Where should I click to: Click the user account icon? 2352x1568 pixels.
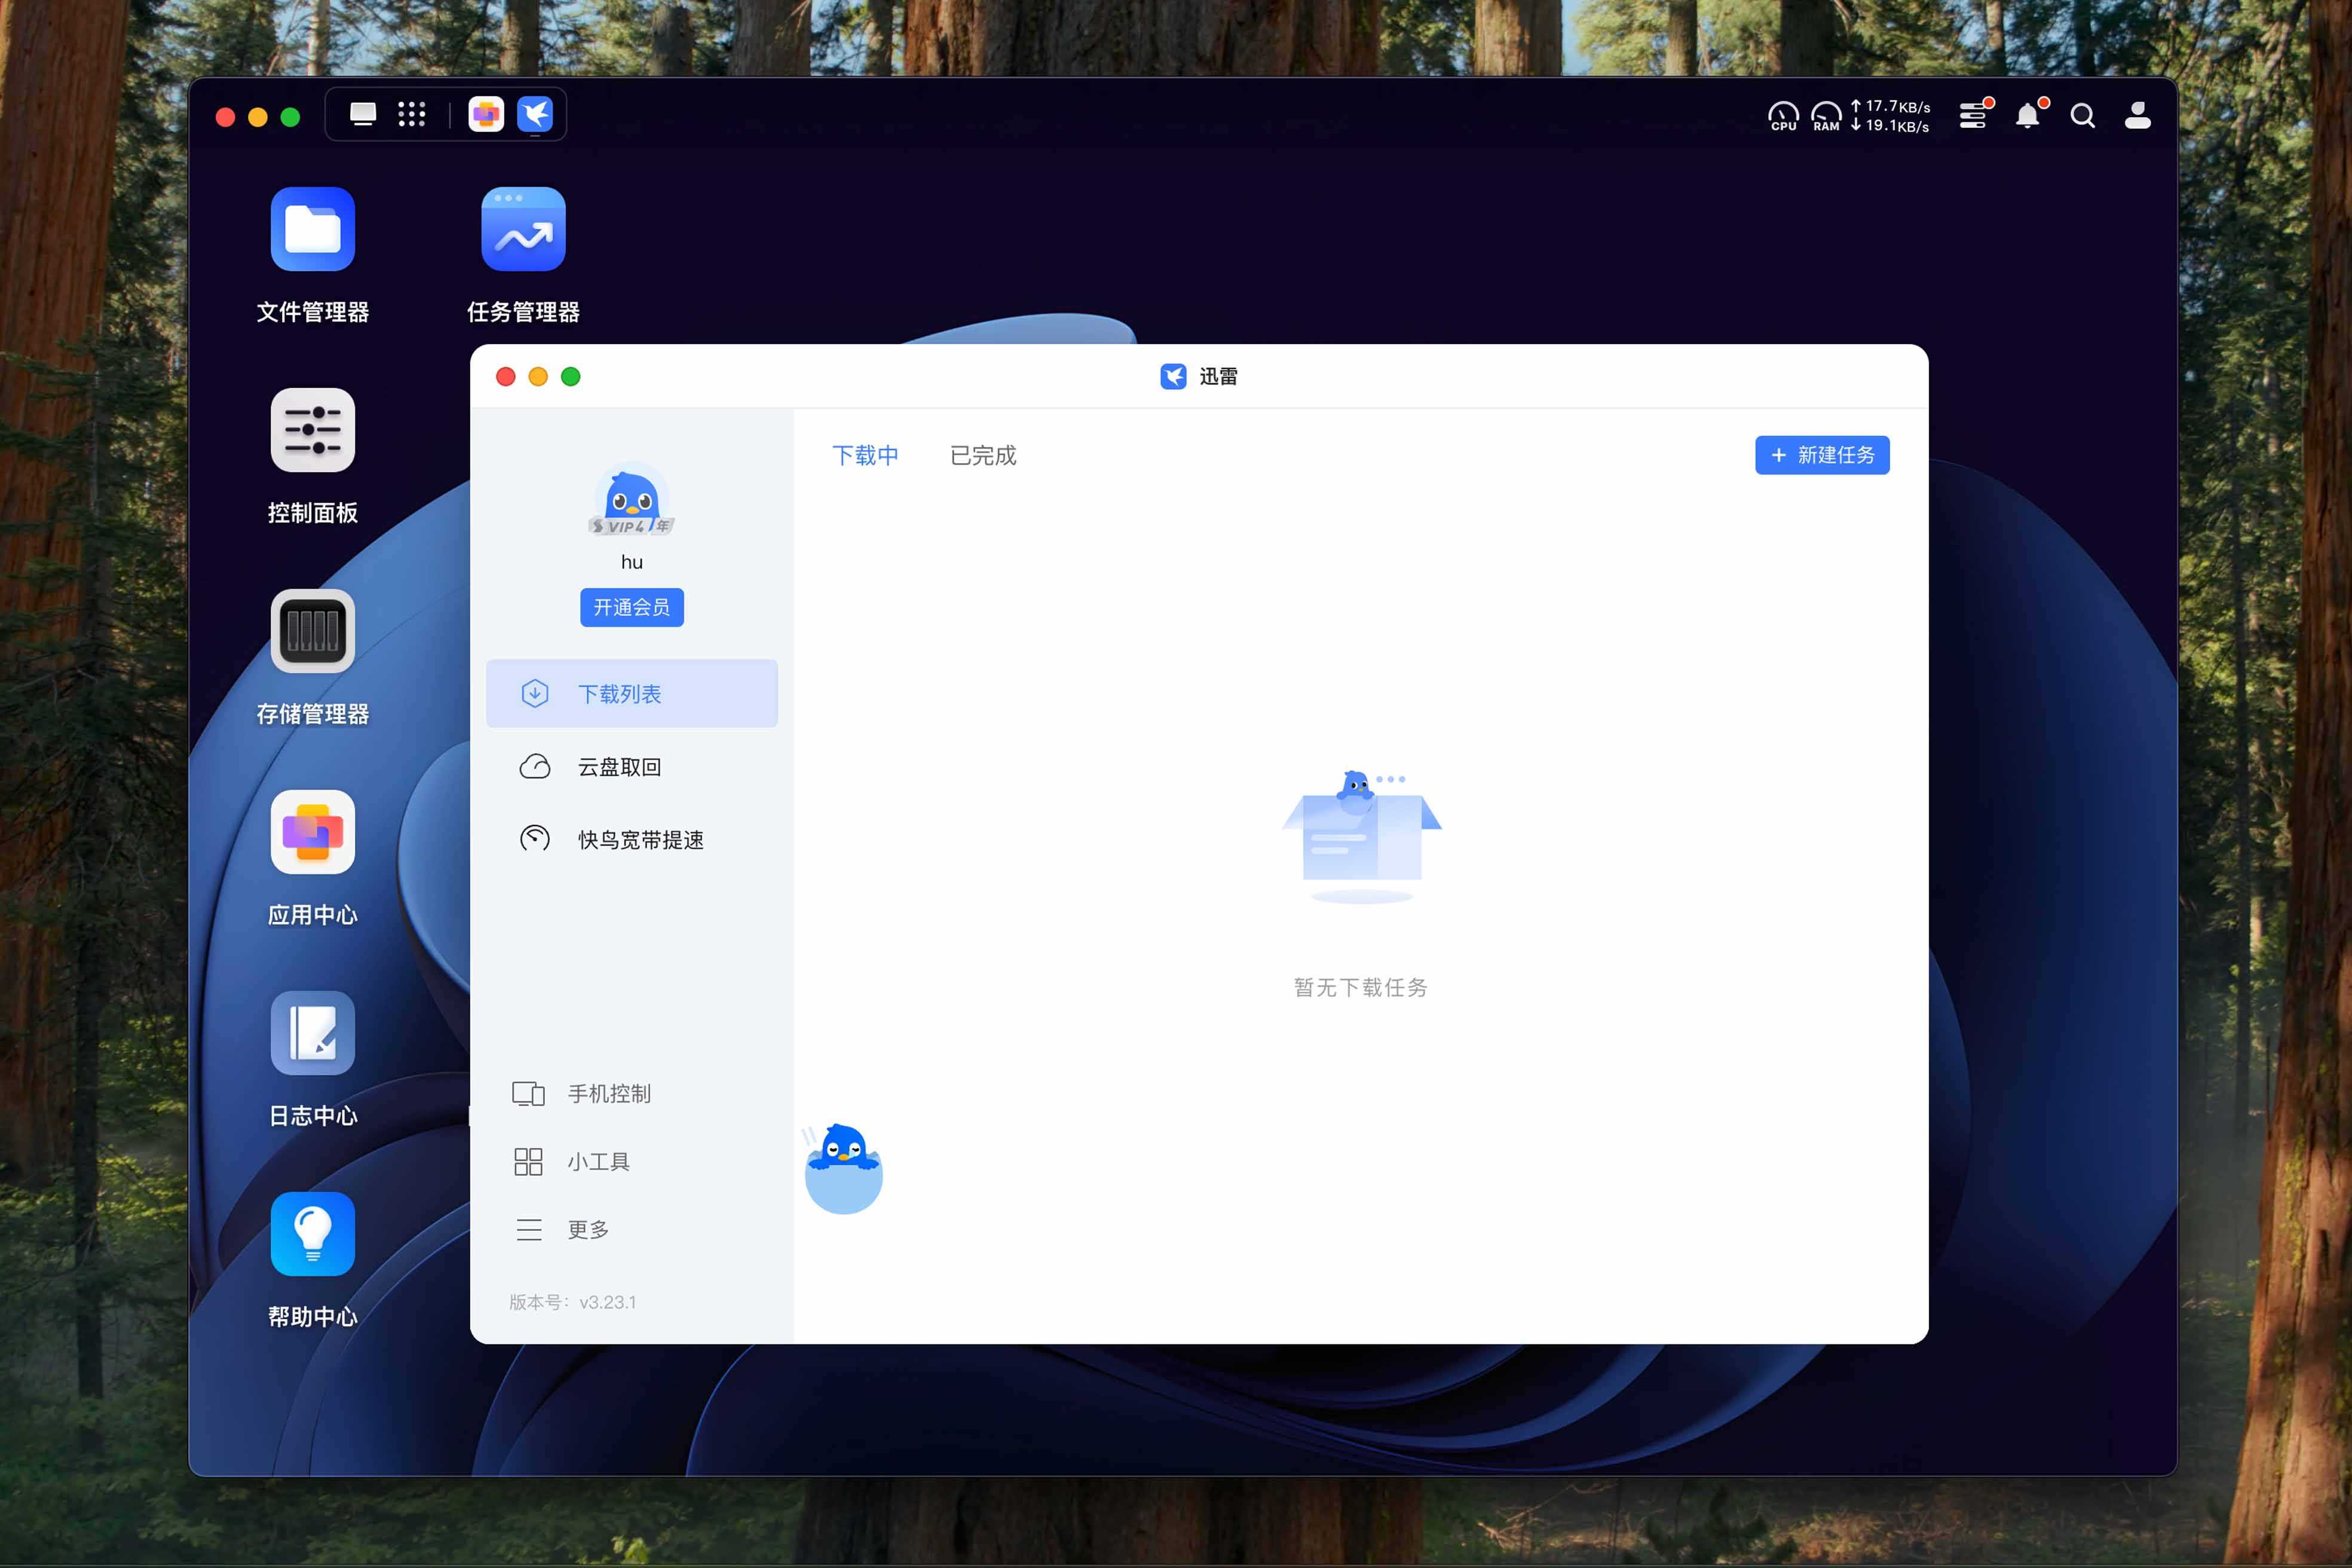point(2137,116)
